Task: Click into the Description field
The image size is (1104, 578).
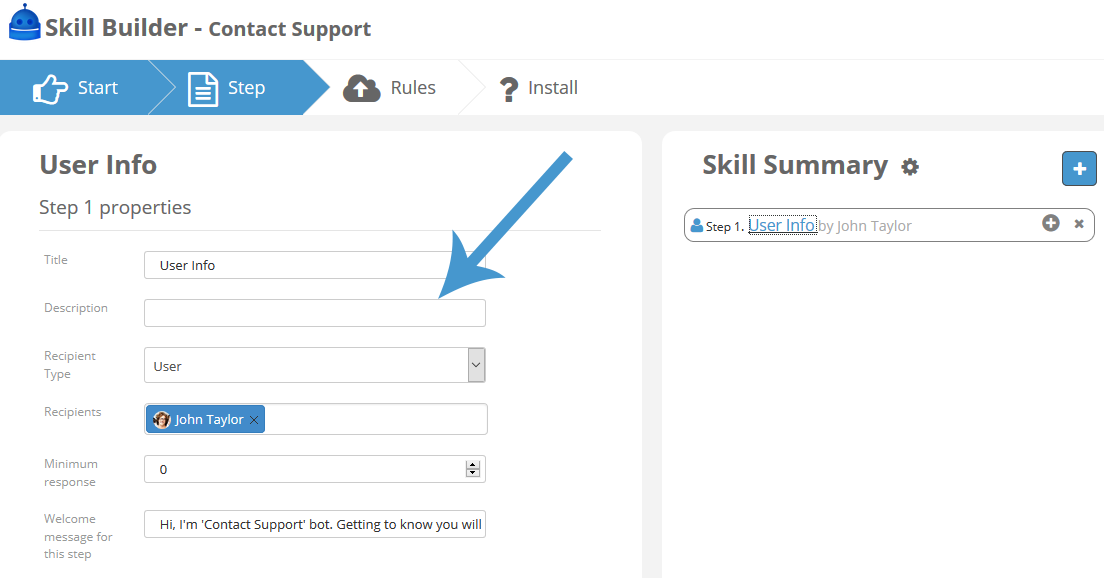Action: (x=315, y=313)
